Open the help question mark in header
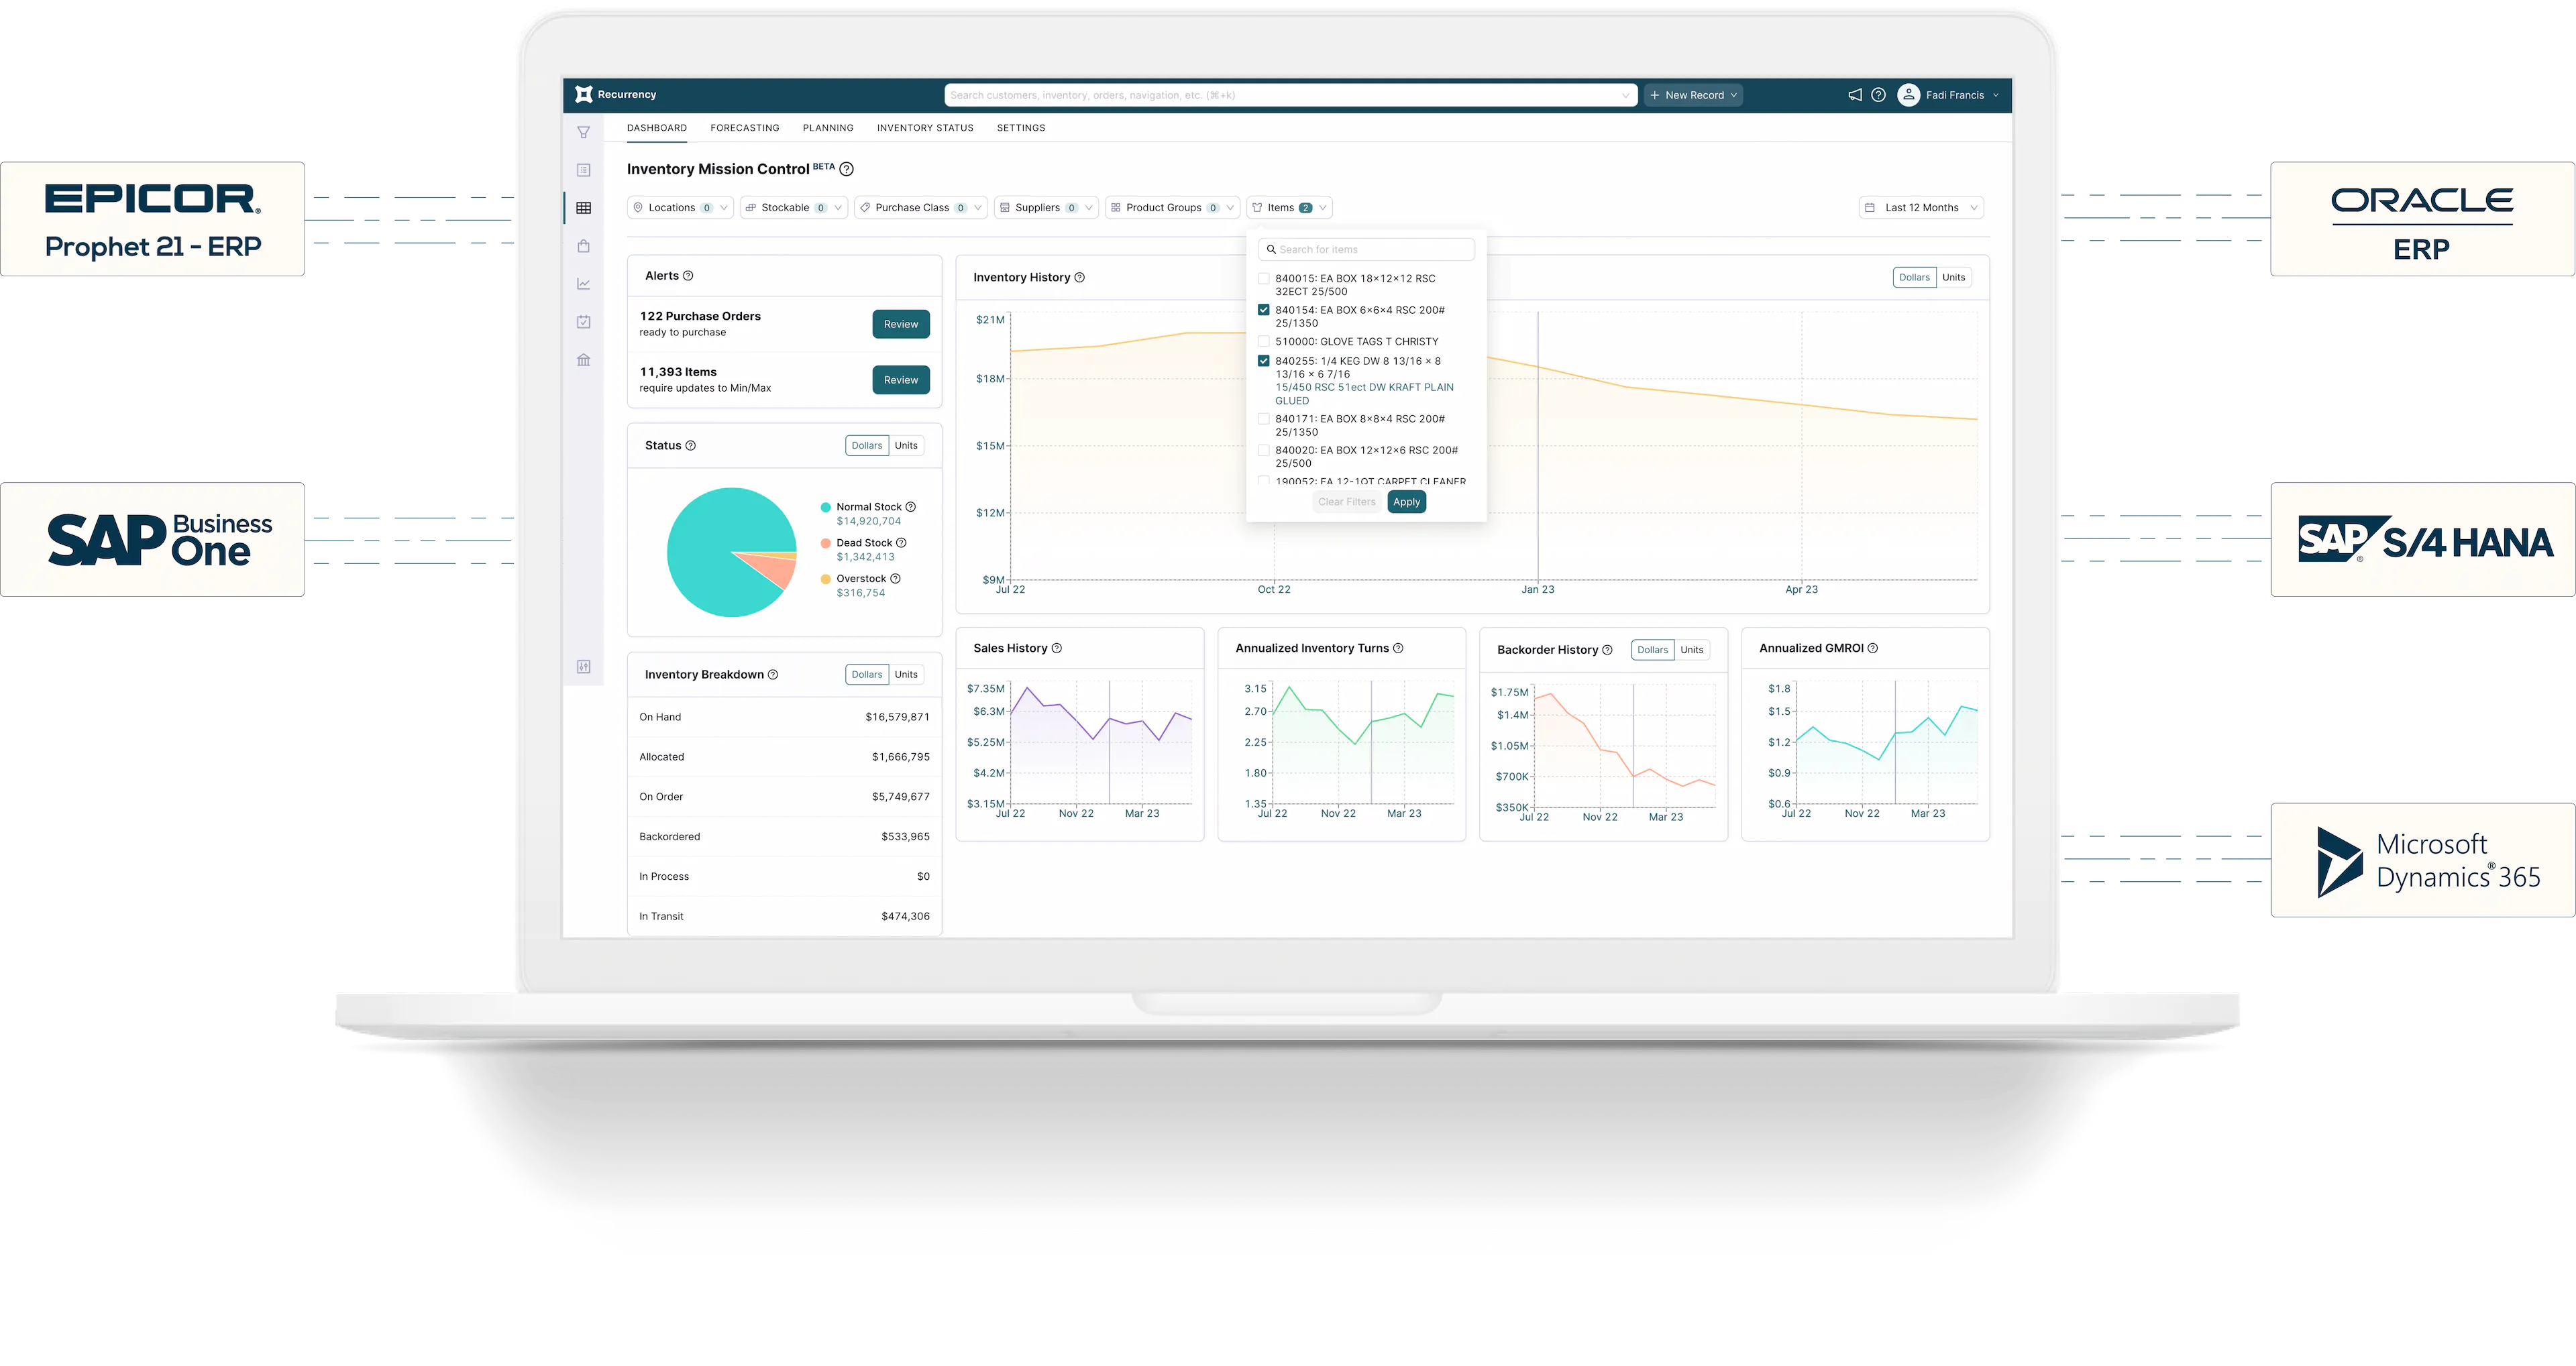Screen dimensions: 2576x1366 tap(1878, 95)
